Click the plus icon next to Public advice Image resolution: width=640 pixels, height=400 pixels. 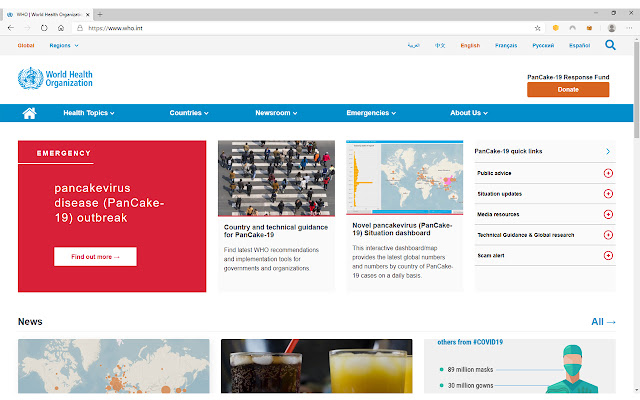608,173
